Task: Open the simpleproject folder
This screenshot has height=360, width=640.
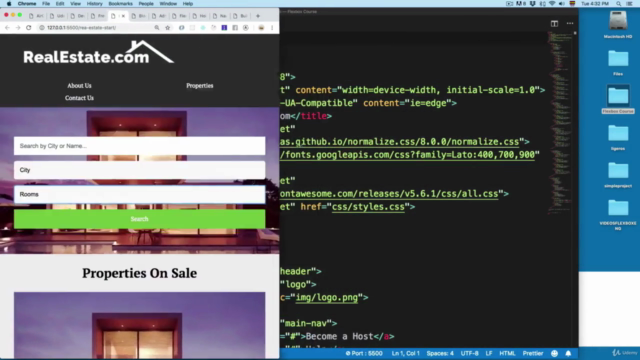Action: (x=618, y=171)
